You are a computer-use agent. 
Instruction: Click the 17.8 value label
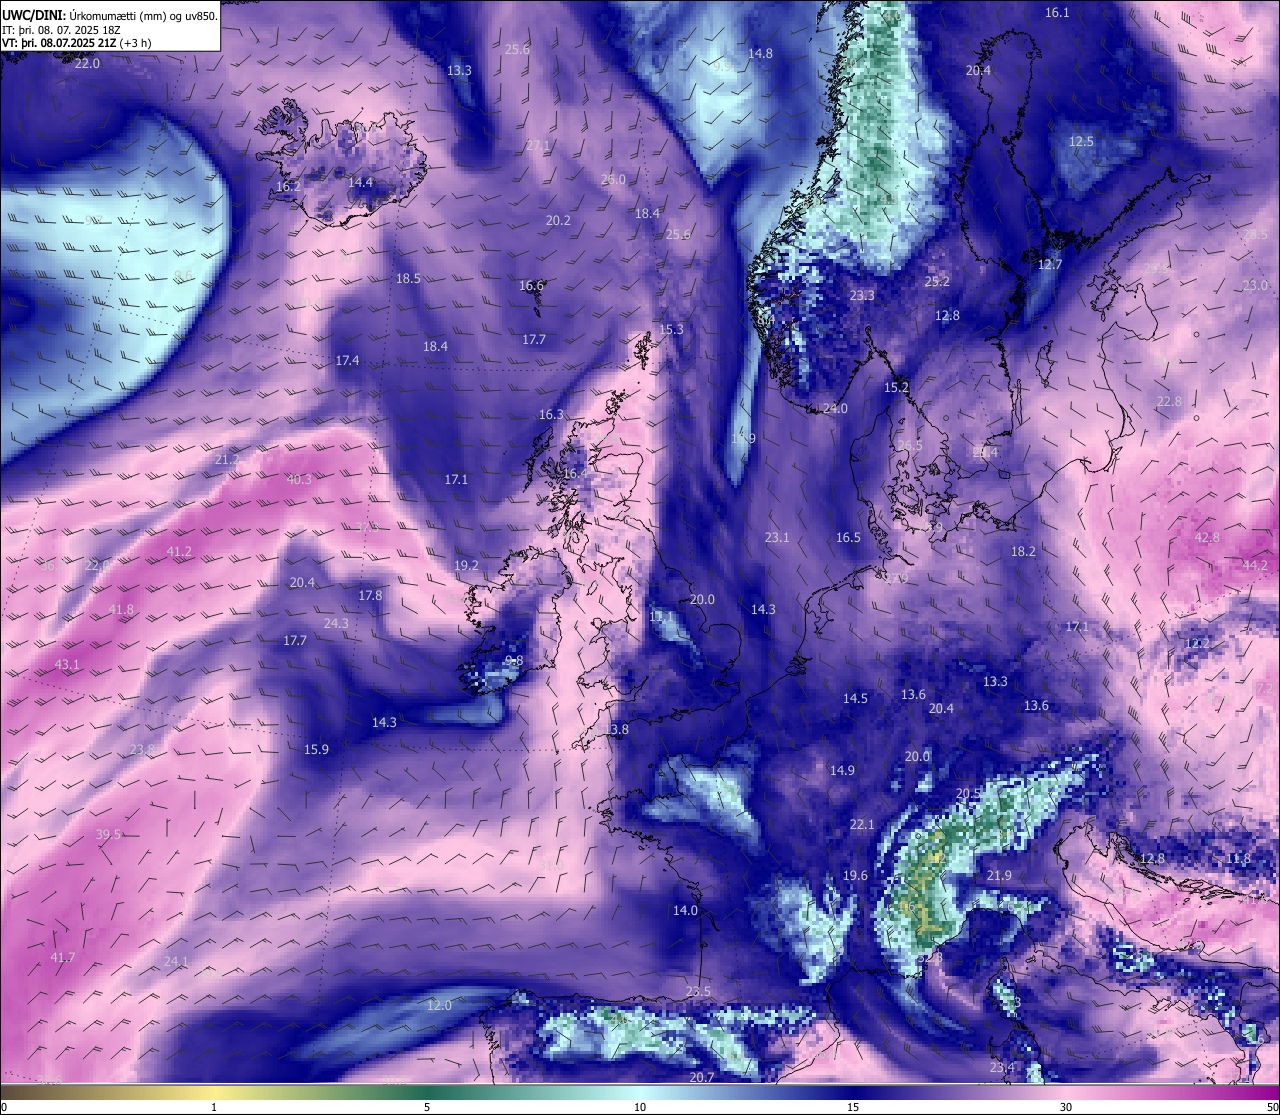click(x=370, y=596)
